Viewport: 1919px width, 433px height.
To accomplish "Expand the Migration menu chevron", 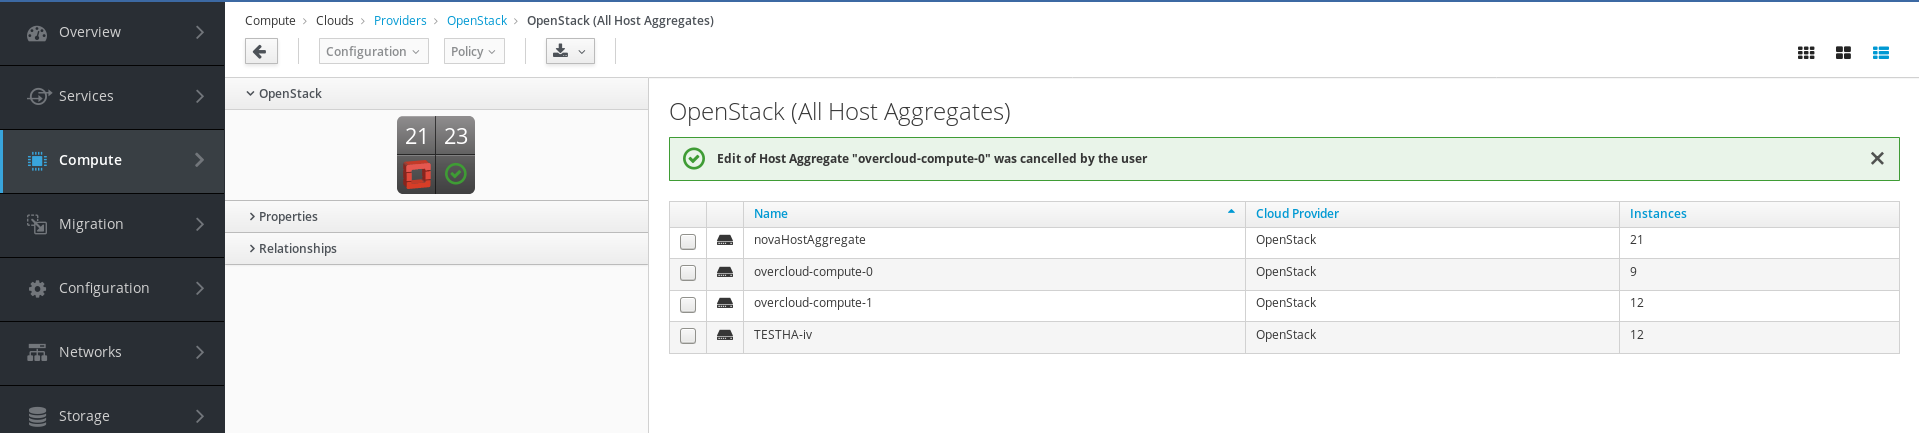I will (x=200, y=224).
